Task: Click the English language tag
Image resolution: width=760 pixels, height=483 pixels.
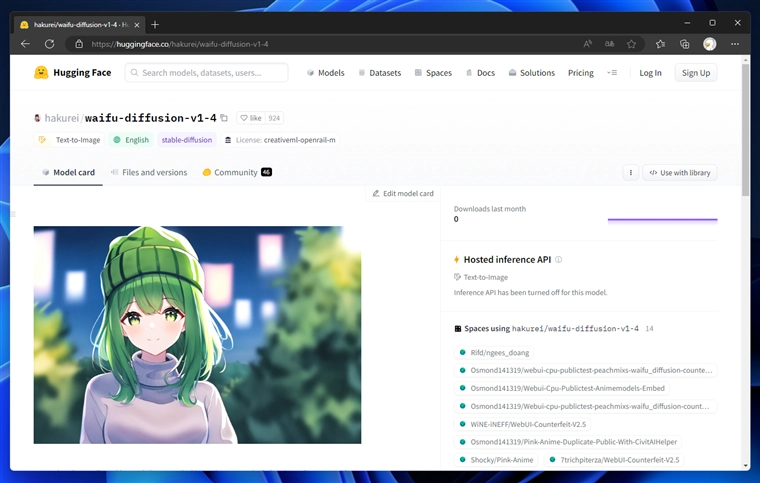Action: point(131,140)
